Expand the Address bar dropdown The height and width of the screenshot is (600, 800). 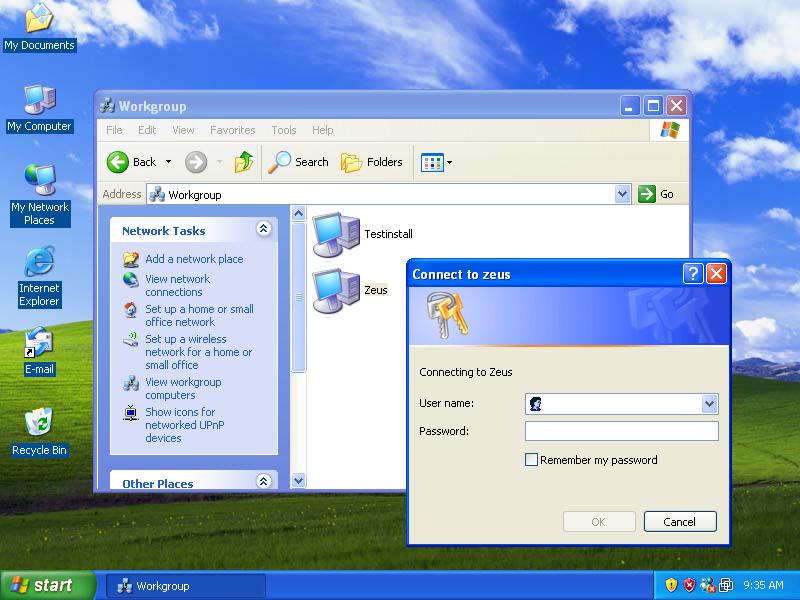622,194
